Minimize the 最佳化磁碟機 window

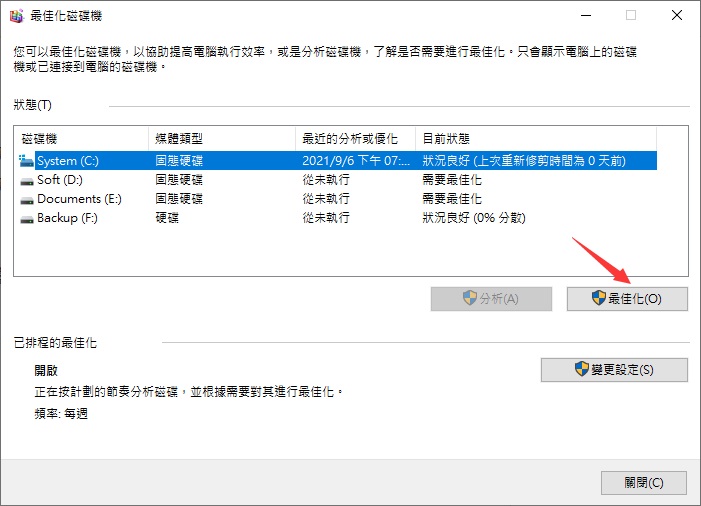coord(586,15)
